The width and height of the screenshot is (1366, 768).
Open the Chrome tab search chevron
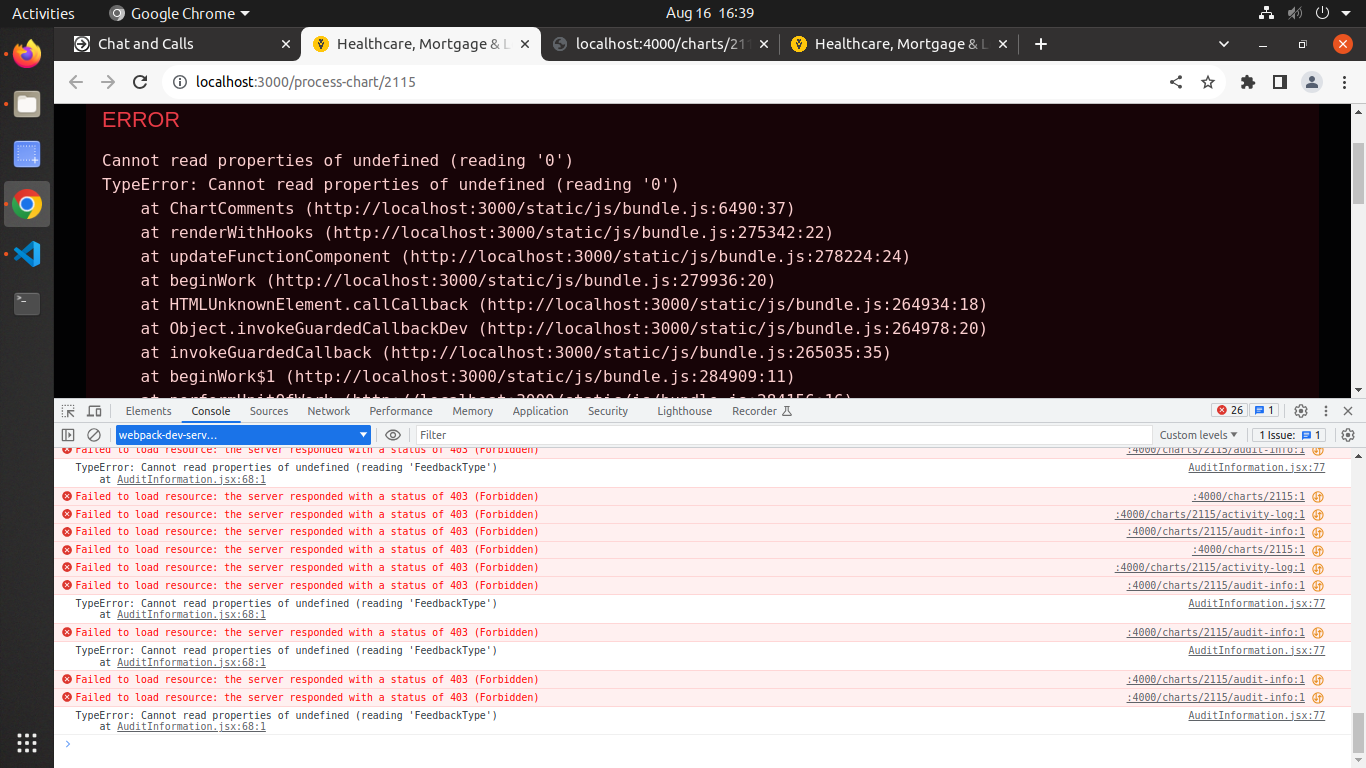coord(1224,44)
